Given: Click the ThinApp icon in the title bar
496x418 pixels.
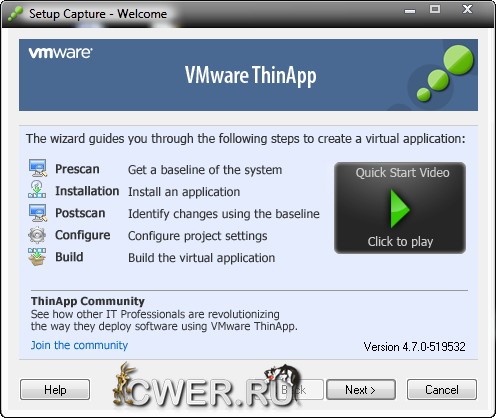Looking at the screenshot, I should 15,14.
